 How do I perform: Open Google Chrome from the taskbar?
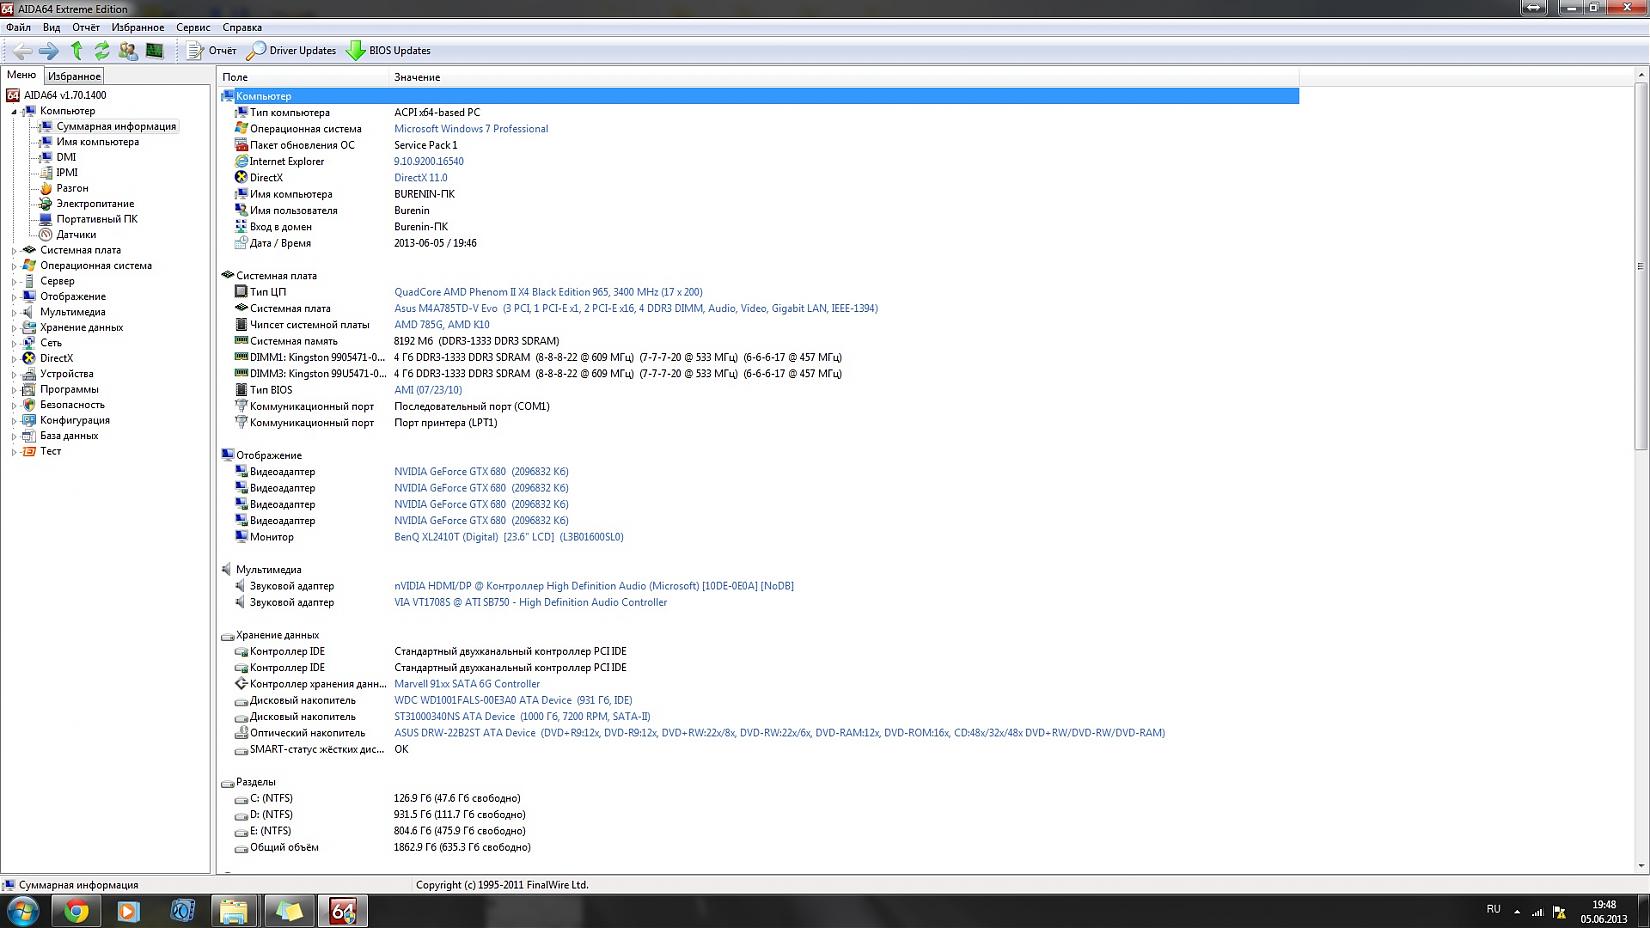pos(77,911)
